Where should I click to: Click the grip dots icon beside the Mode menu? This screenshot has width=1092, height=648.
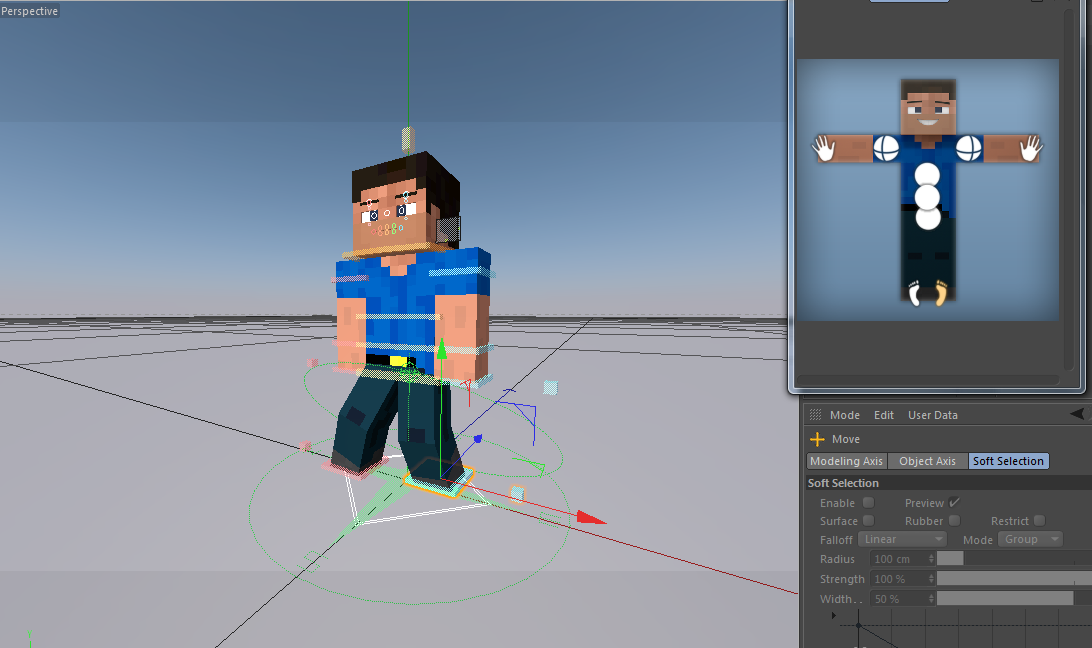pyautogui.click(x=816, y=414)
